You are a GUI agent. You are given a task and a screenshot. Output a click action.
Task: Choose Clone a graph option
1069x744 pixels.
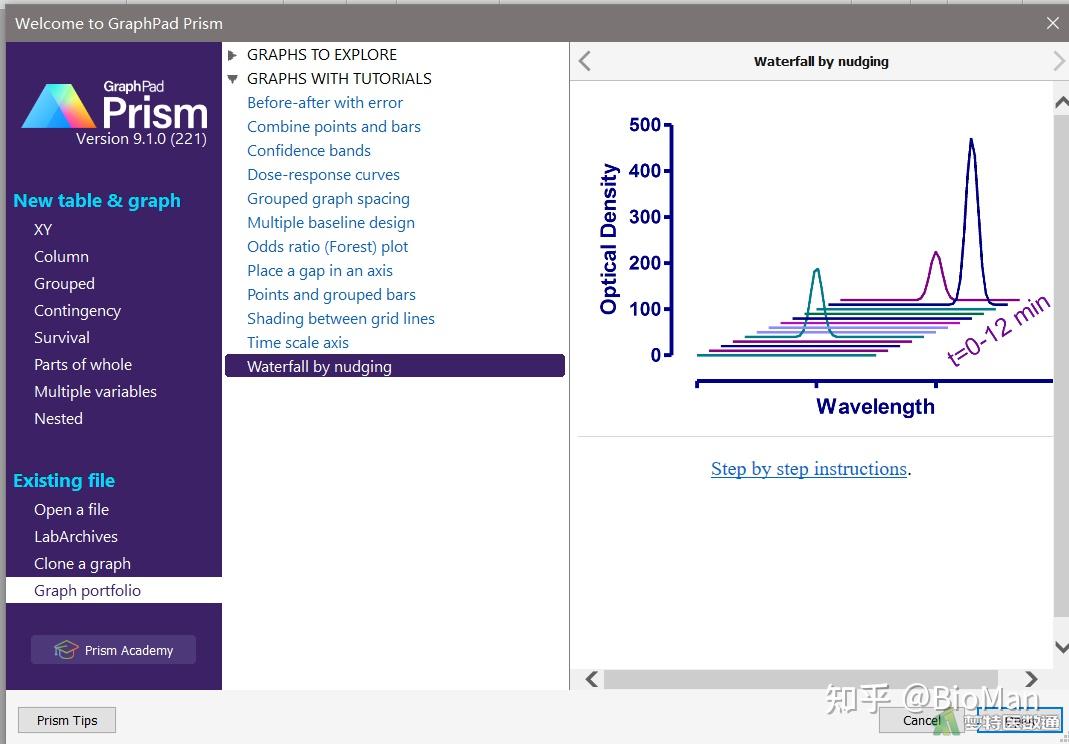tap(82, 564)
